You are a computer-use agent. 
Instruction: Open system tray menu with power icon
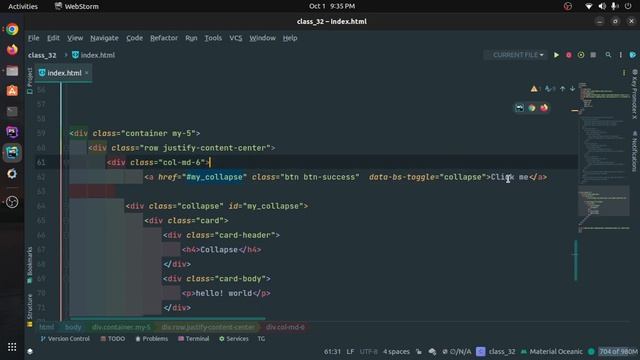click(x=628, y=6)
